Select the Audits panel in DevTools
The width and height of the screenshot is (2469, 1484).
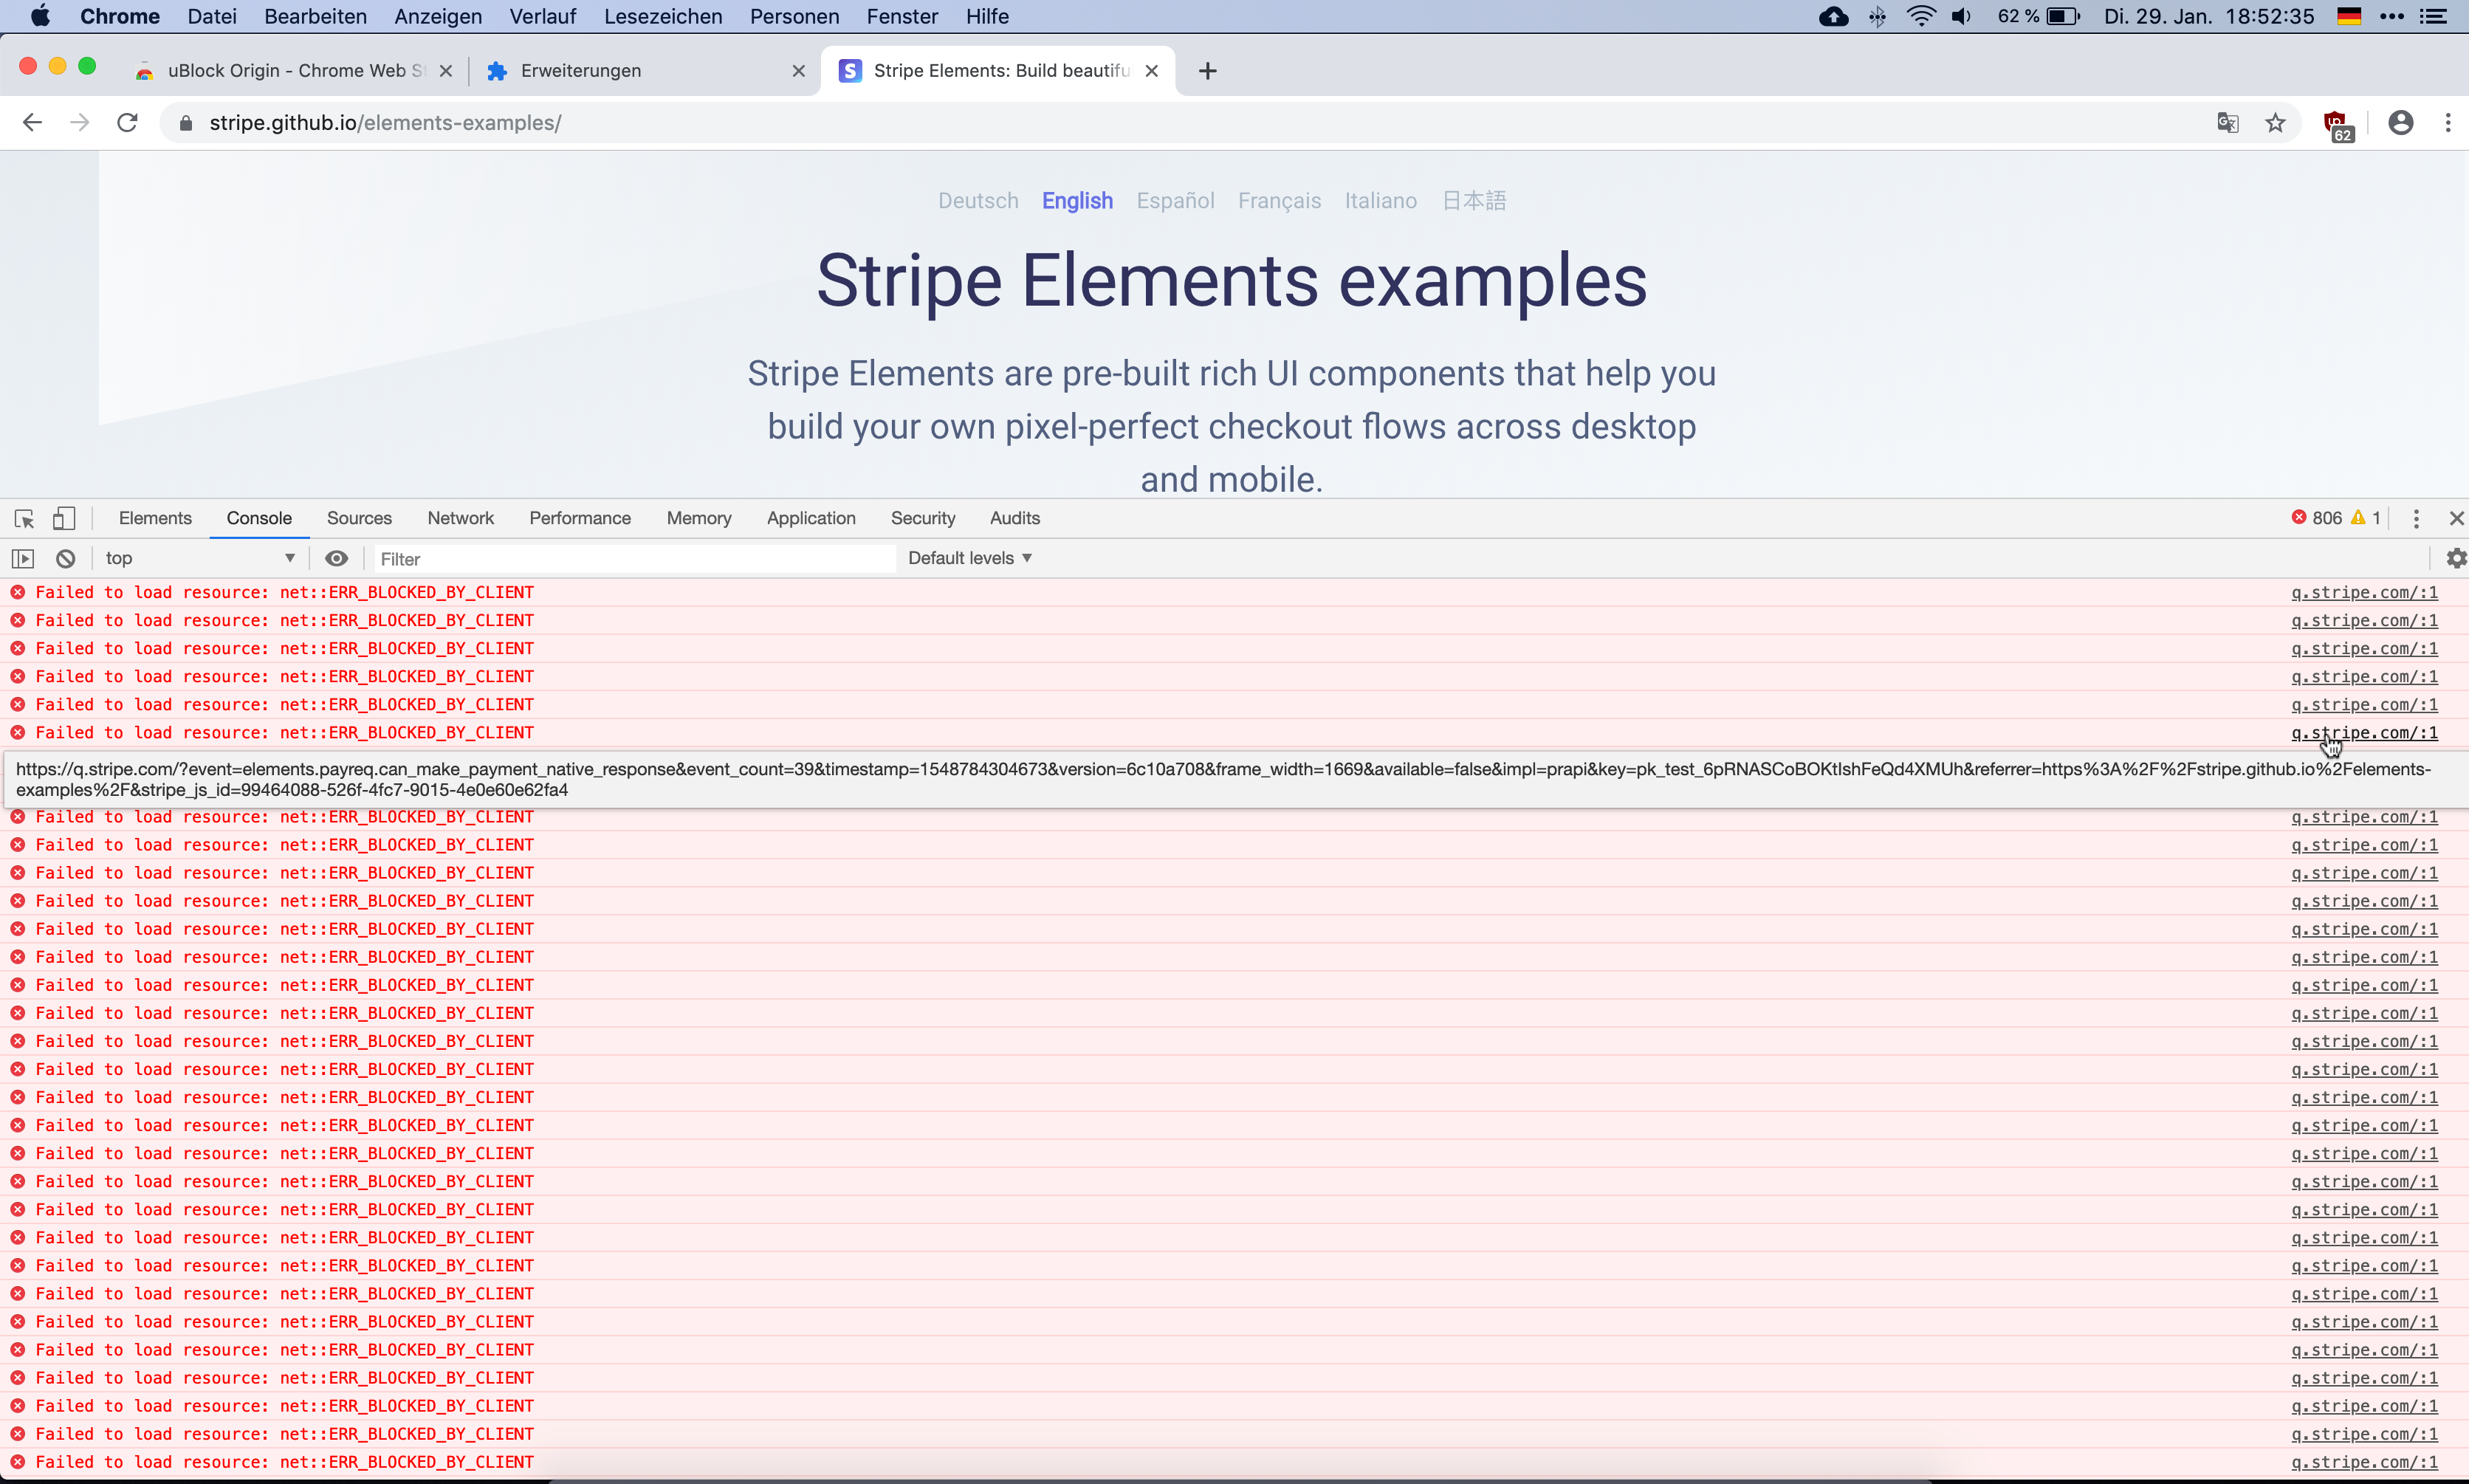click(x=1013, y=518)
